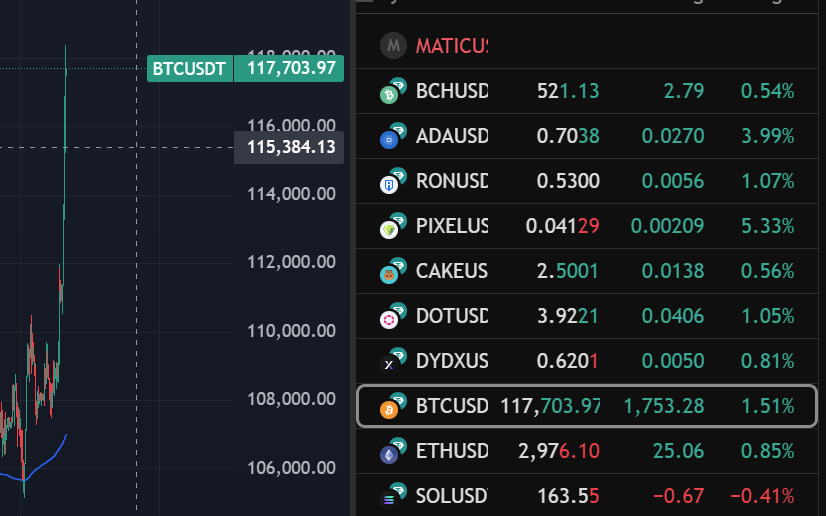
Task: Click CAKEUS last price 2.5001
Action: [568, 271]
